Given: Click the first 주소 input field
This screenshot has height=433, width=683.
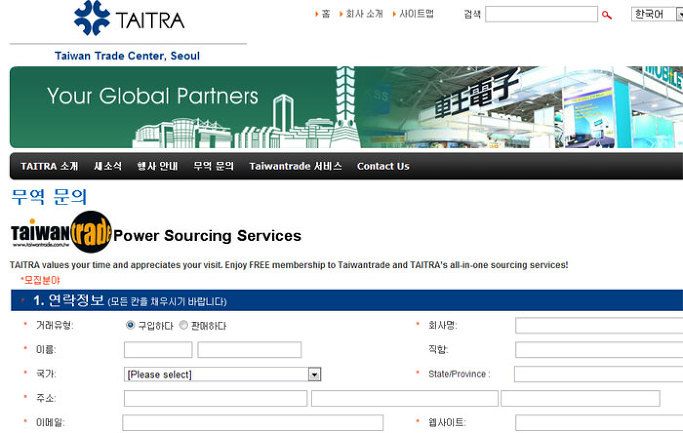Looking at the screenshot, I should pyautogui.click(x=216, y=399).
